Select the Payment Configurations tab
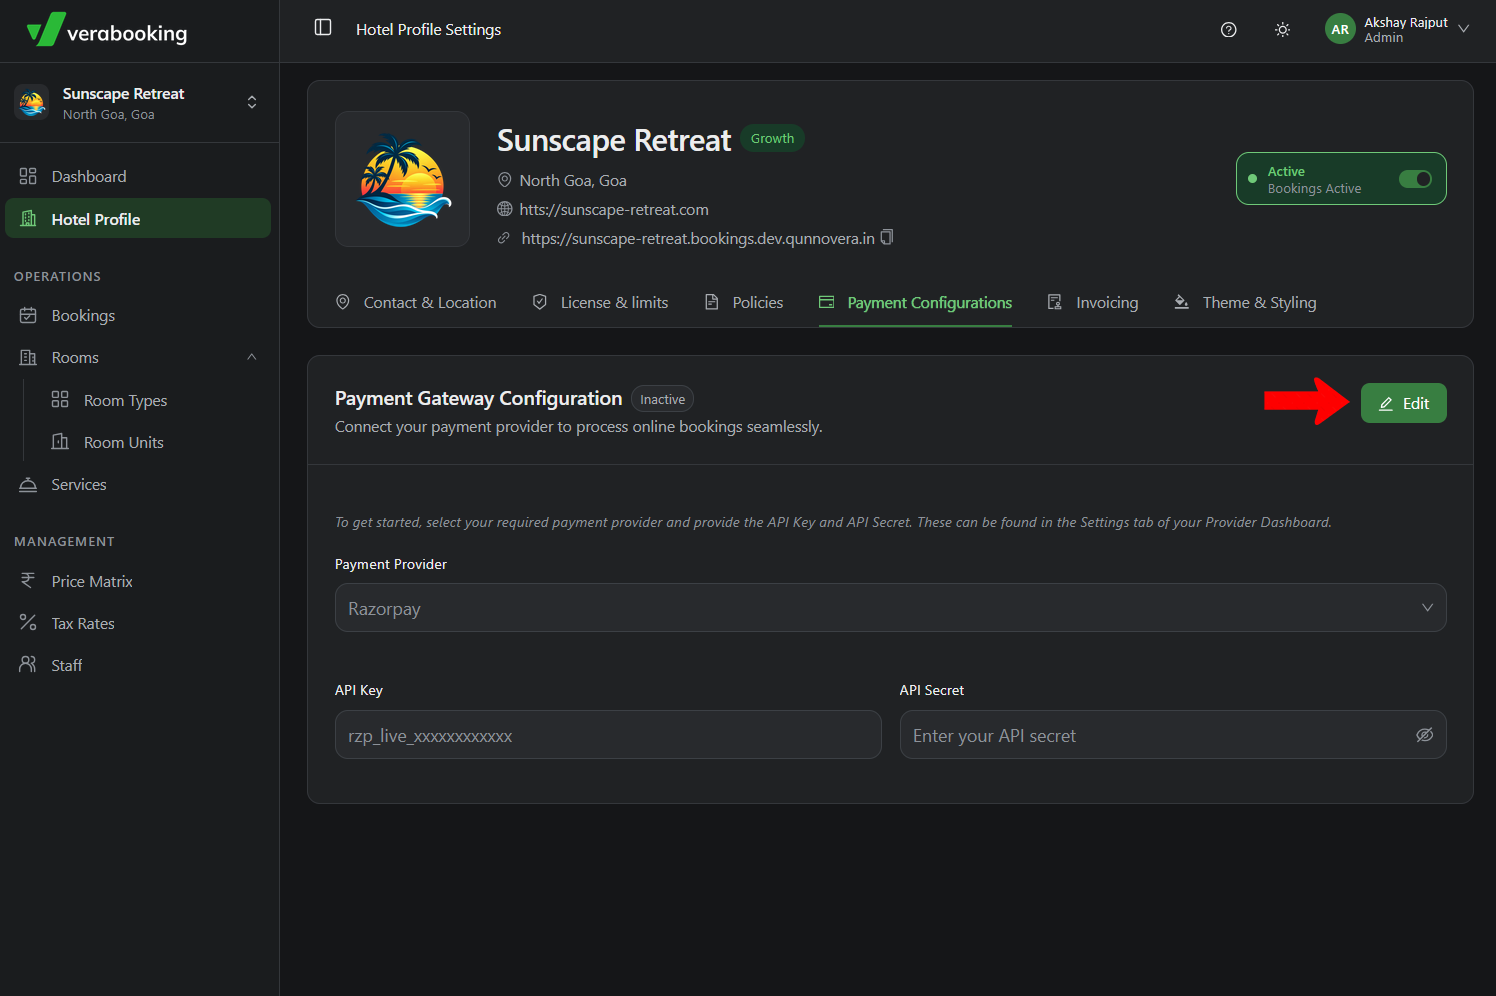The image size is (1496, 996). 915,303
